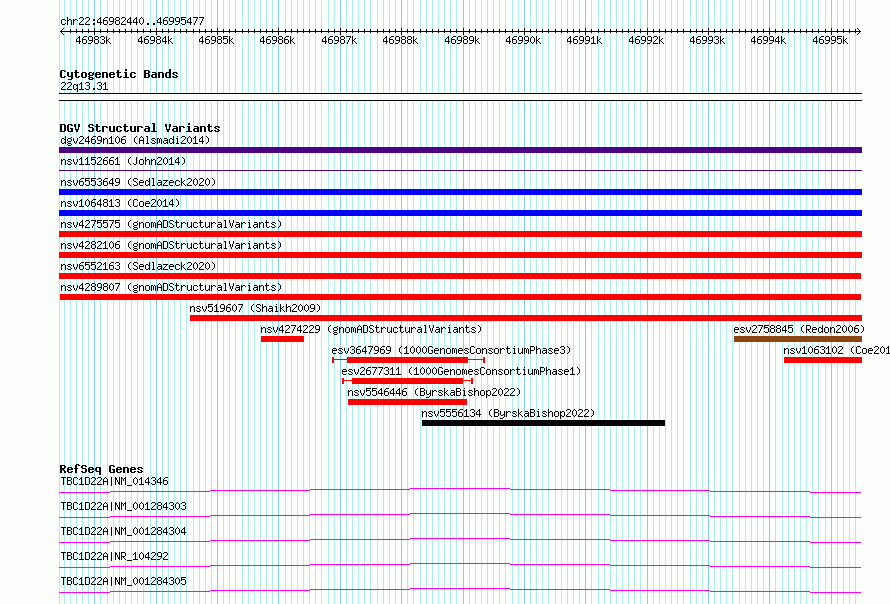890x604 pixels.
Task: Click the 46991k ruler position
Action: point(584,40)
